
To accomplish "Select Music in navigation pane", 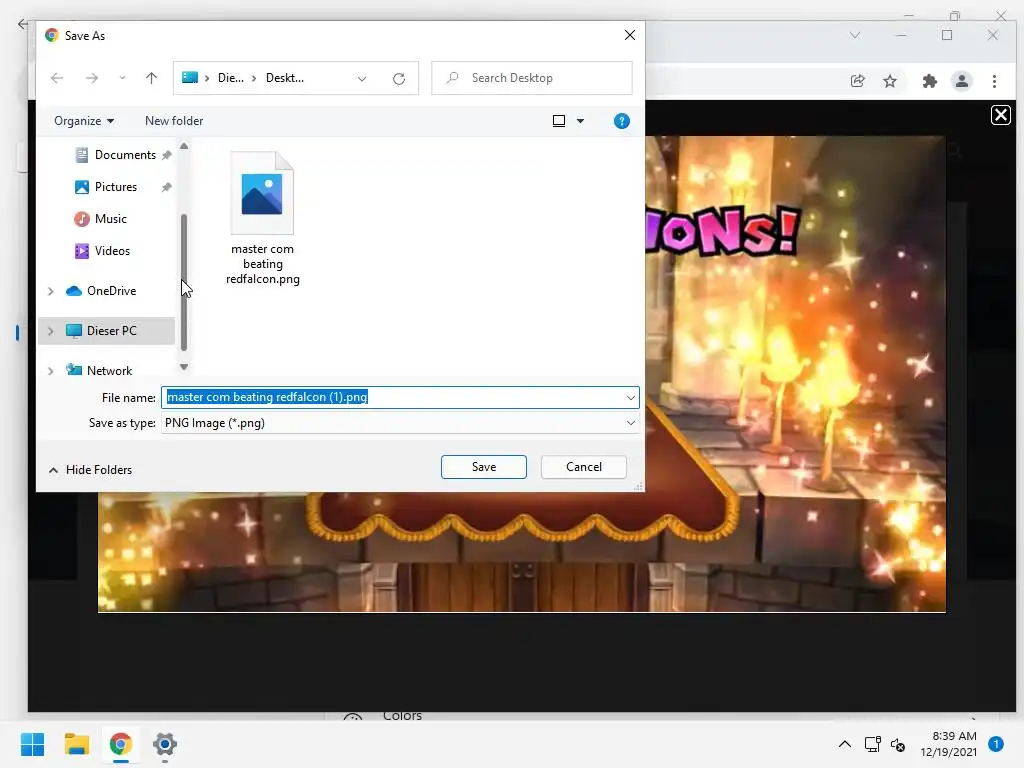I will pyautogui.click(x=101, y=219).
